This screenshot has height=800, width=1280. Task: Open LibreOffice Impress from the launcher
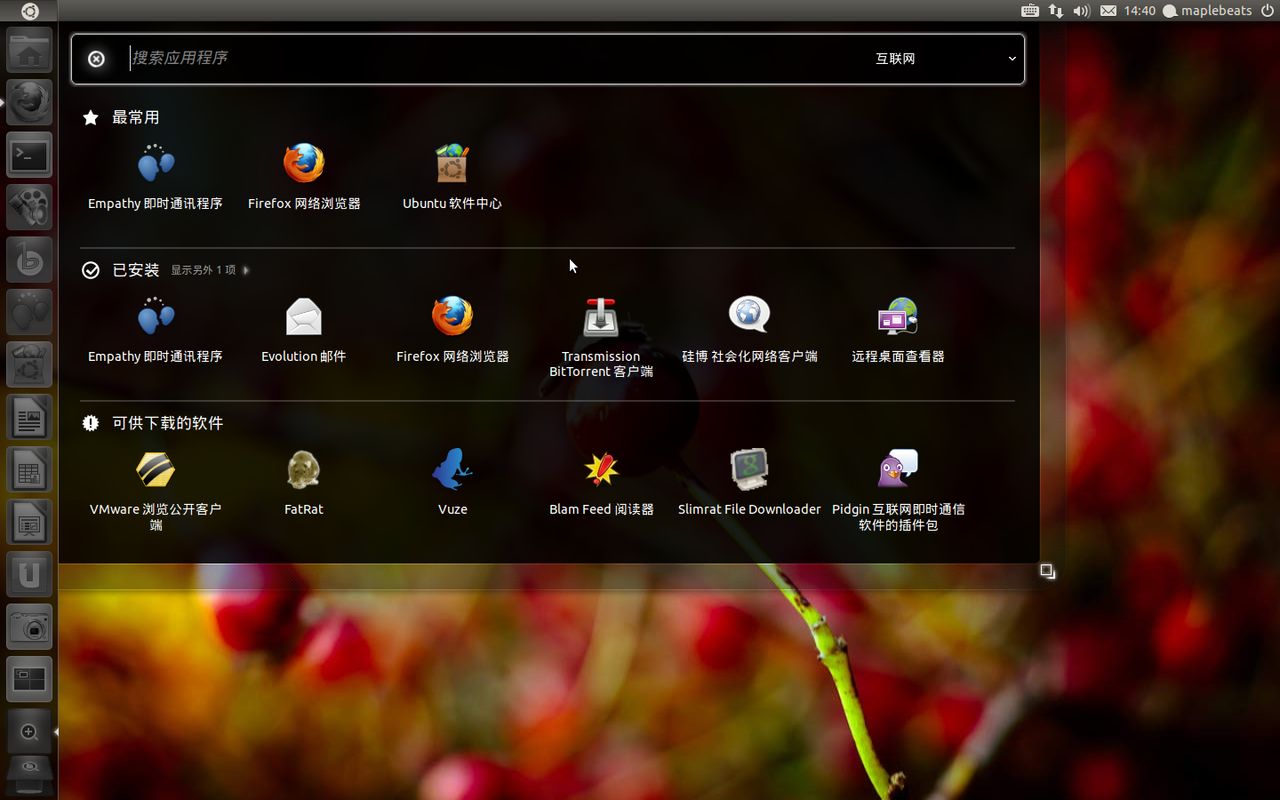(x=29, y=523)
